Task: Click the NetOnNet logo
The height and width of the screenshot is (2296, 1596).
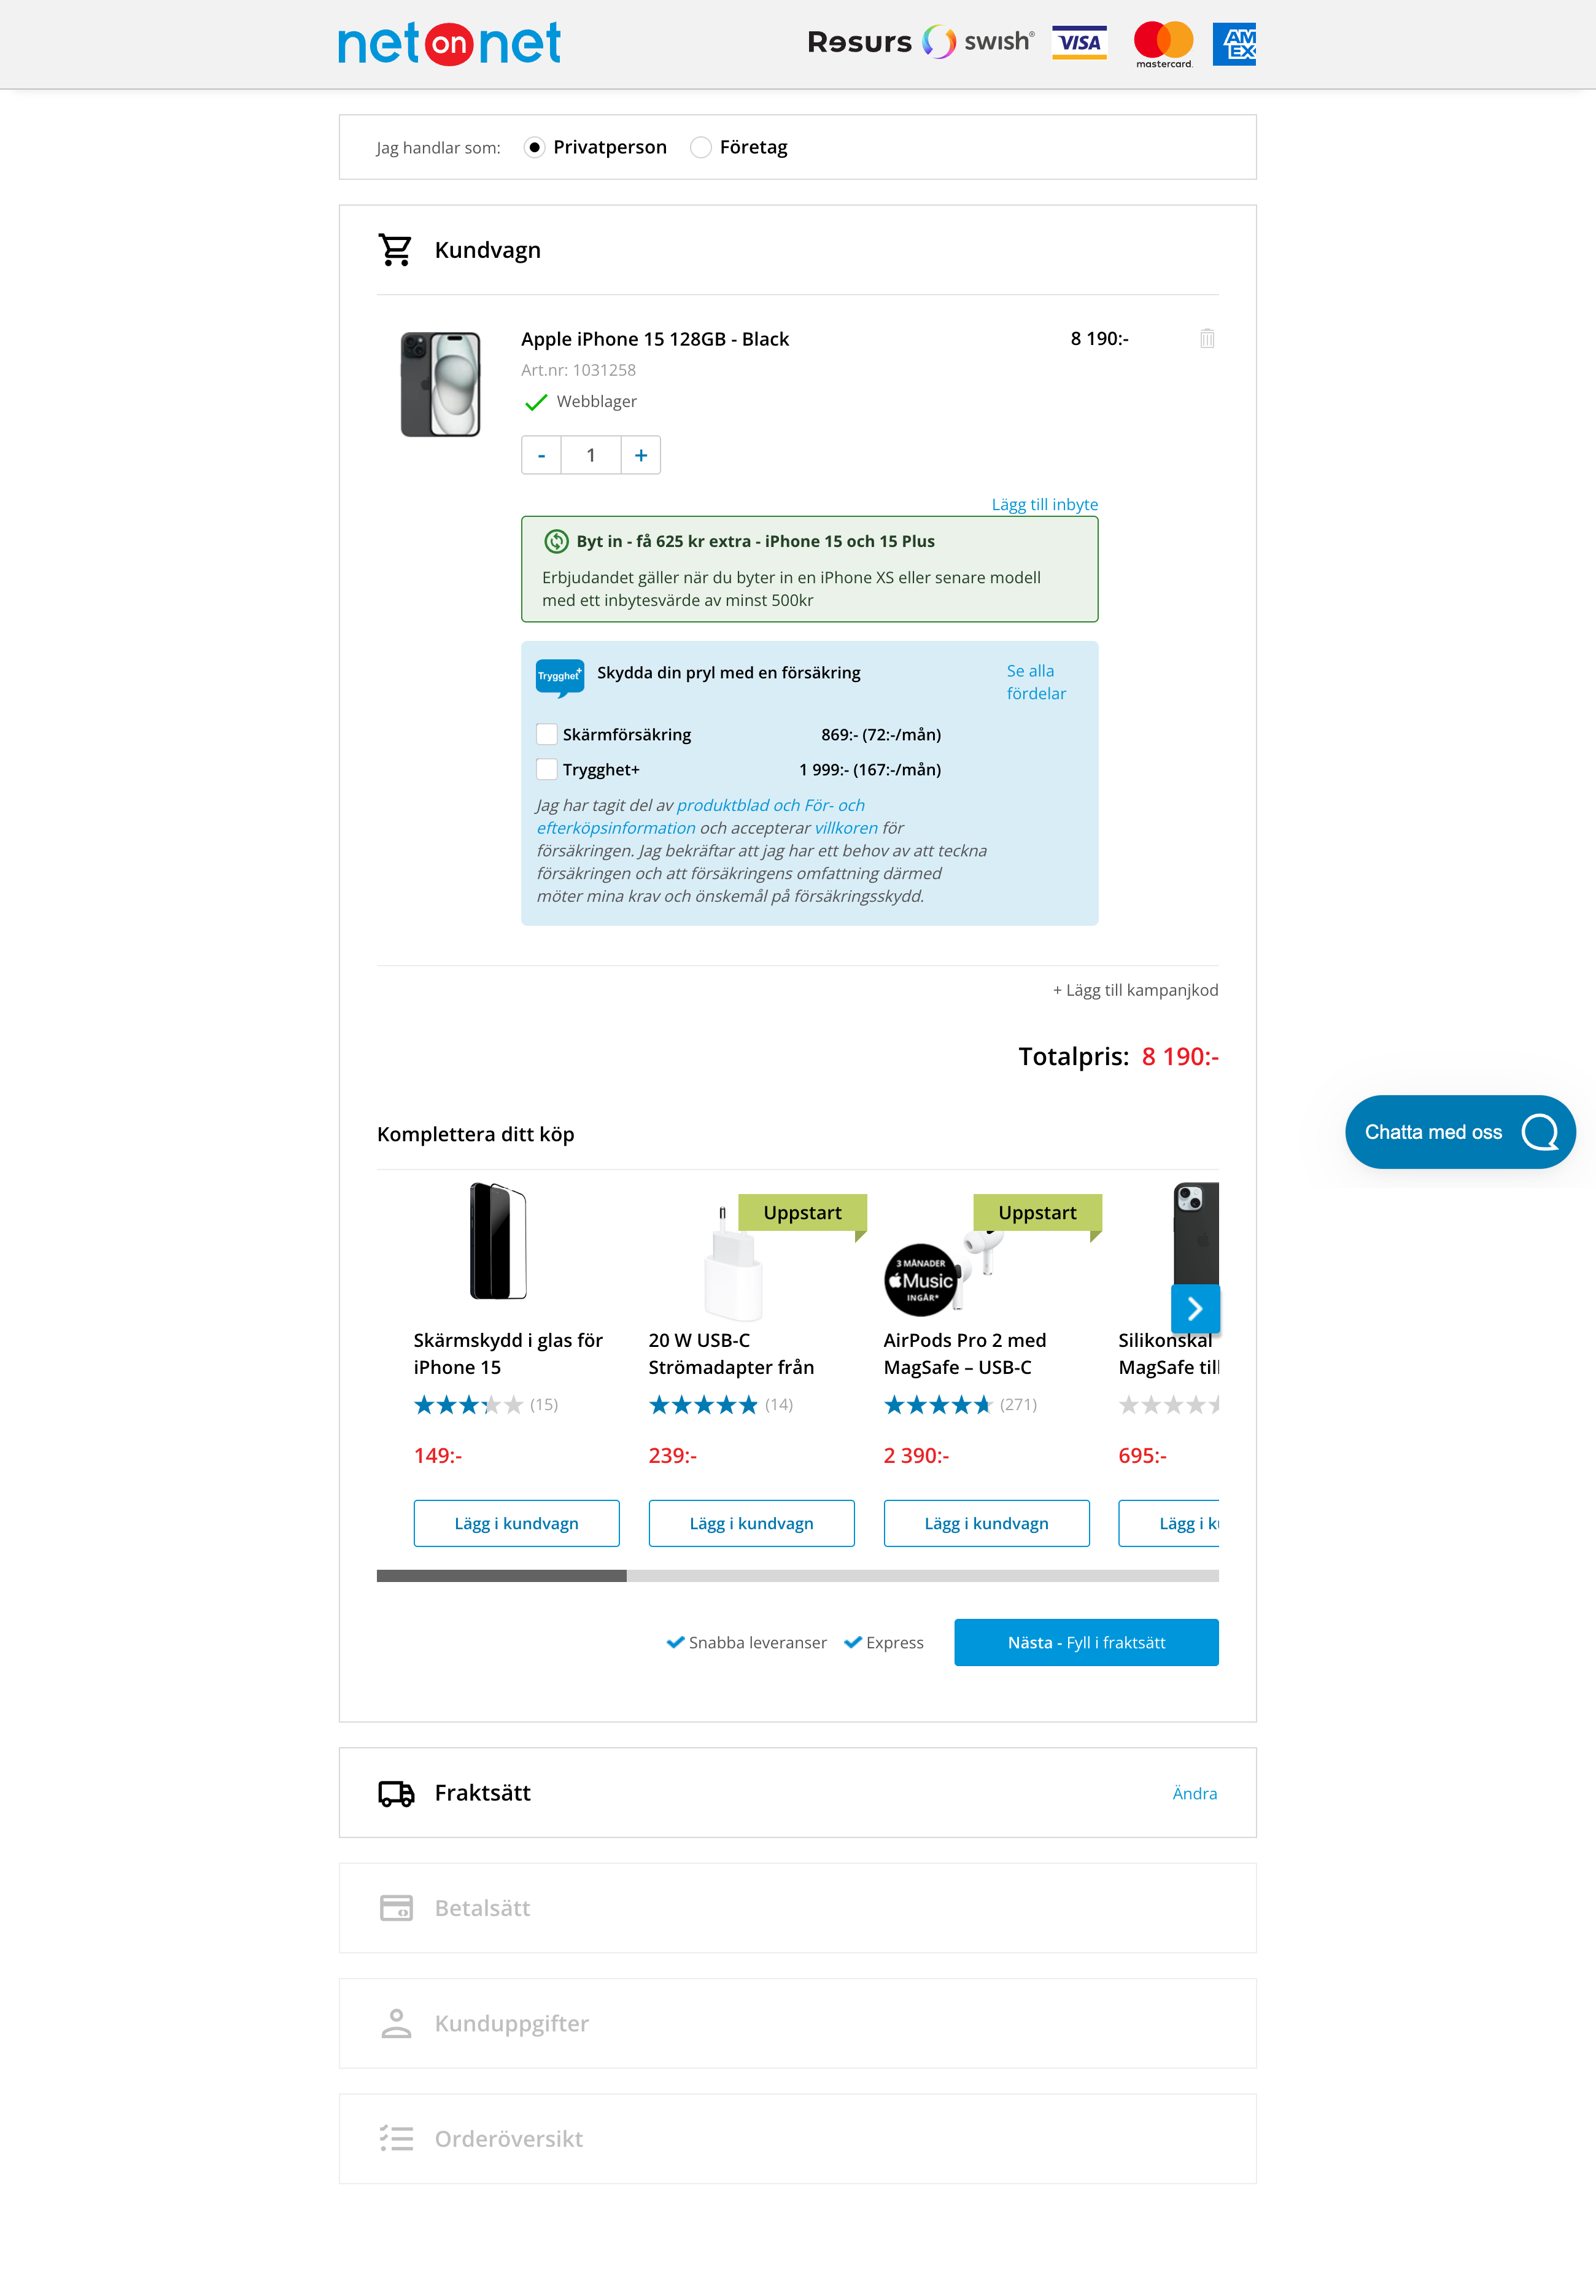Action: pos(449,43)
